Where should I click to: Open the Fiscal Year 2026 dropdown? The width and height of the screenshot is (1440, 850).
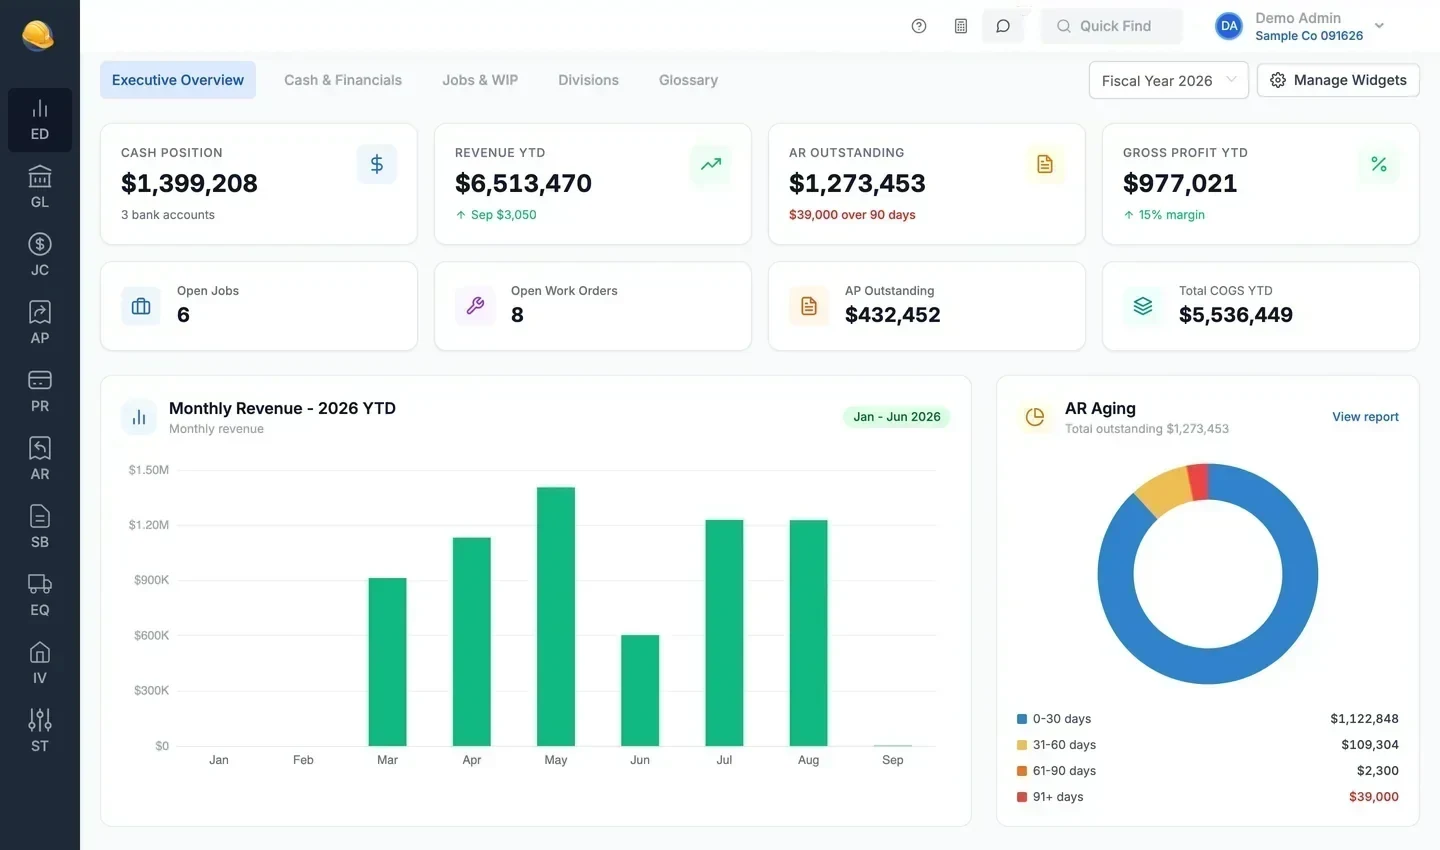[1169, 80]
